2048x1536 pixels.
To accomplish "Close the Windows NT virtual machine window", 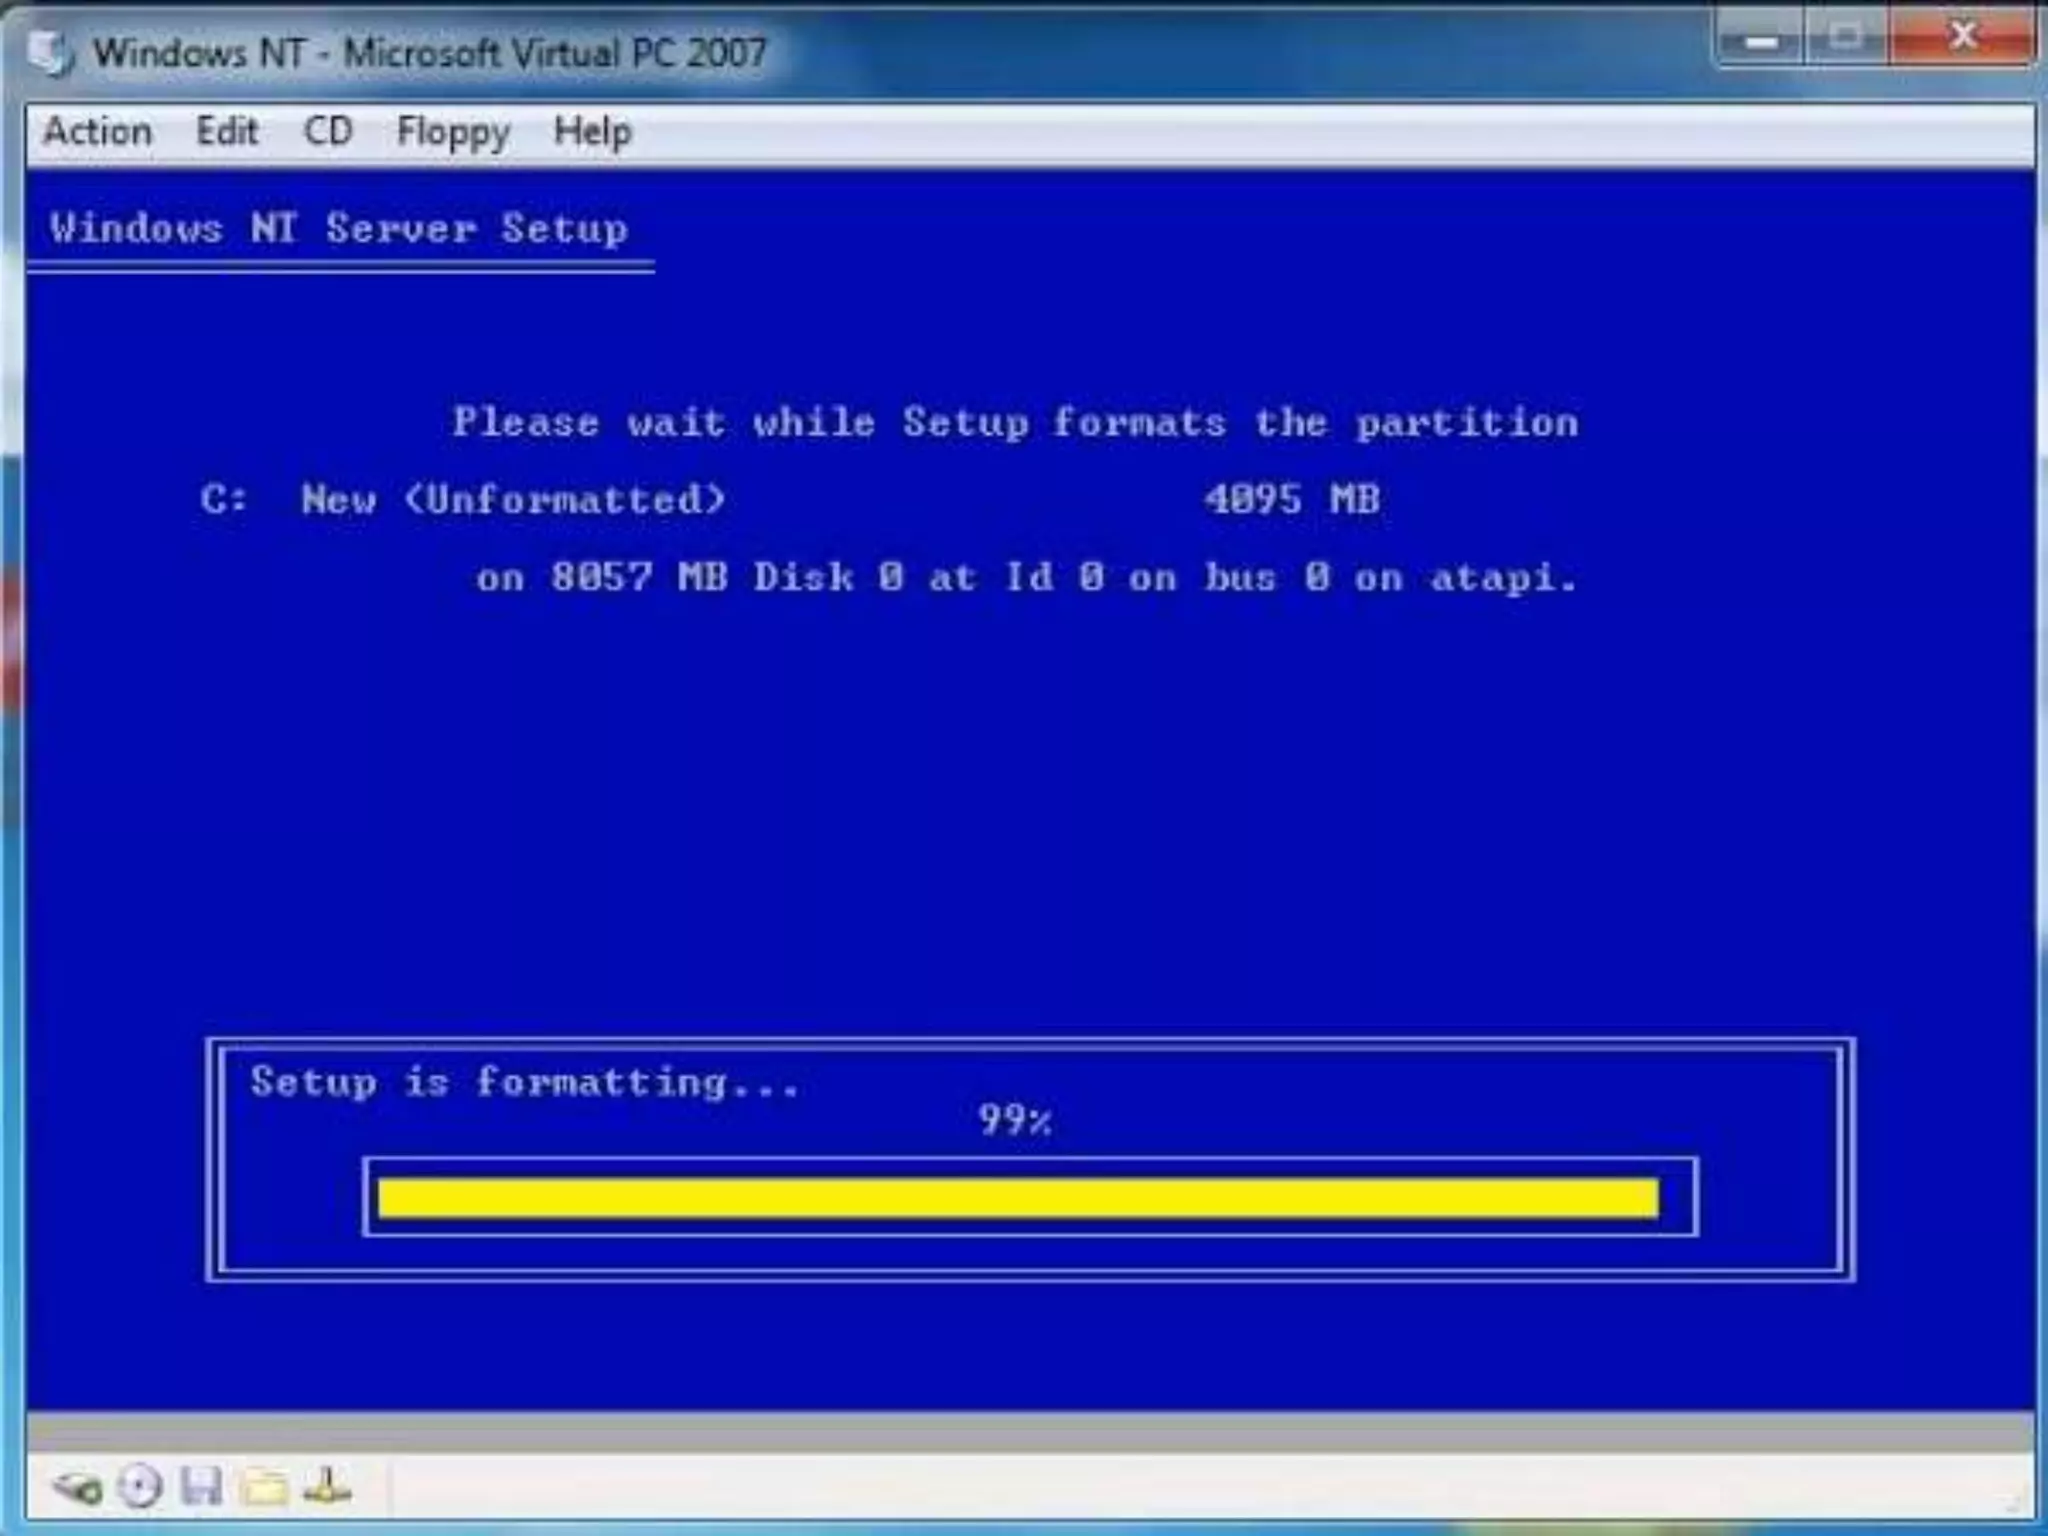I will (x=1961, y=39).
